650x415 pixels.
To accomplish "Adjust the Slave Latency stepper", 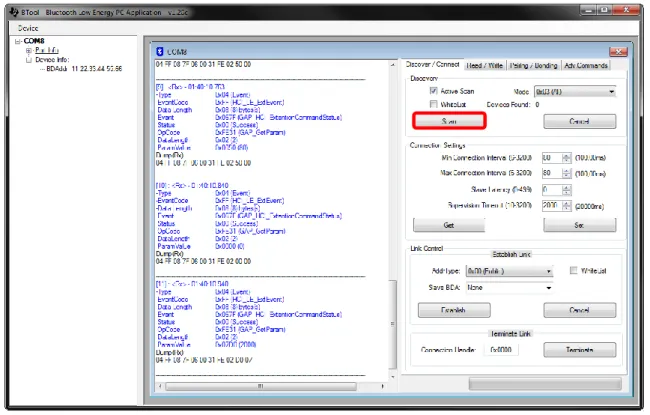I will [567, 190].
